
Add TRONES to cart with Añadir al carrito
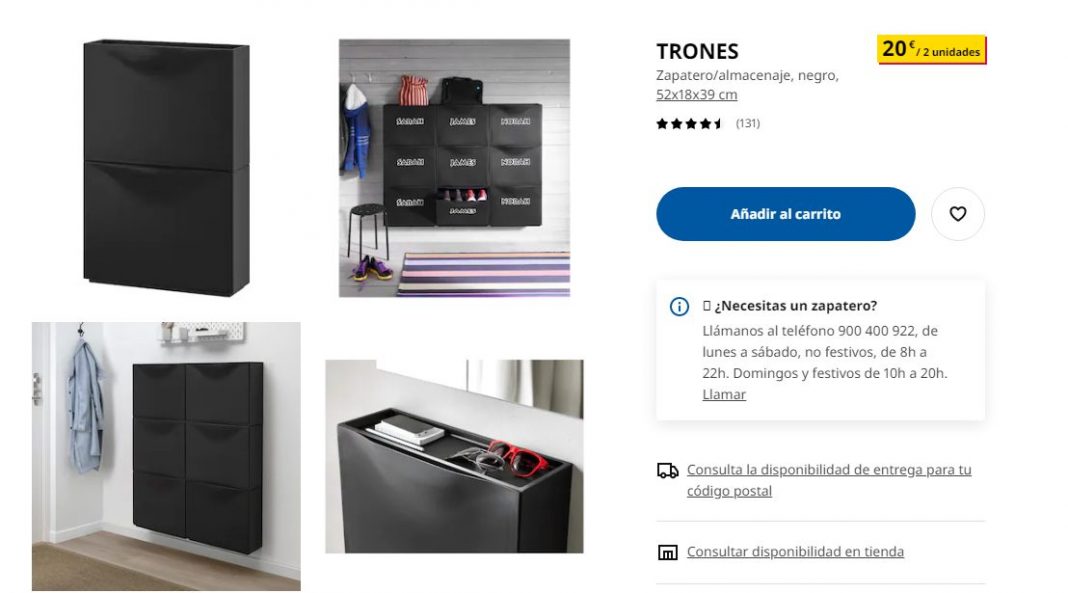[x=785, y=214]
